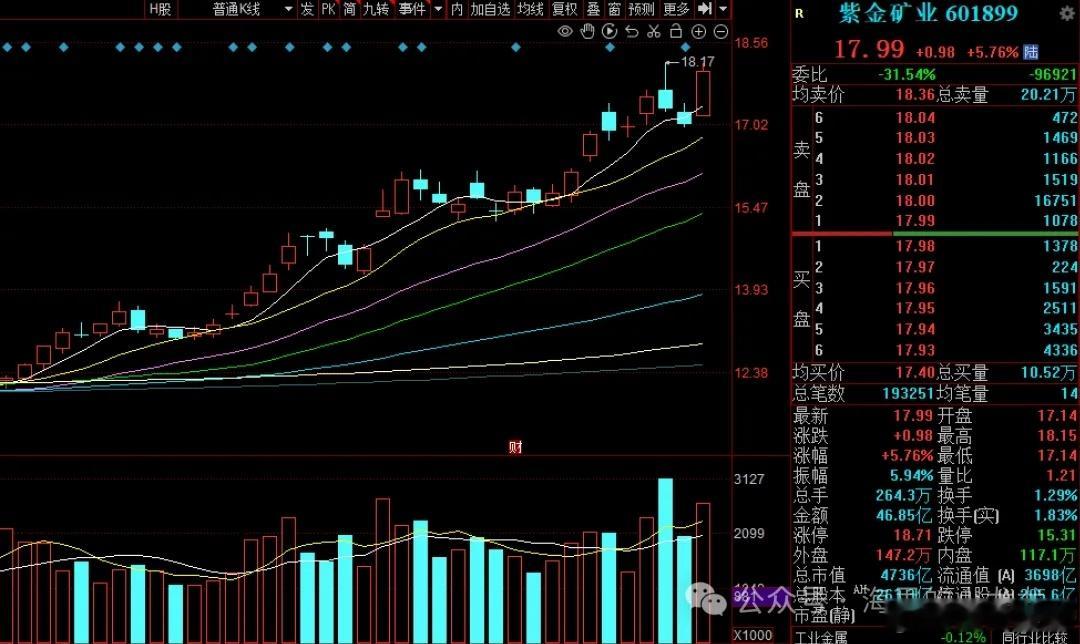Expand the 普通K线 chart type dropdown
The width and height of the screenshot is (1080, 644).
[x=288, y=9]
